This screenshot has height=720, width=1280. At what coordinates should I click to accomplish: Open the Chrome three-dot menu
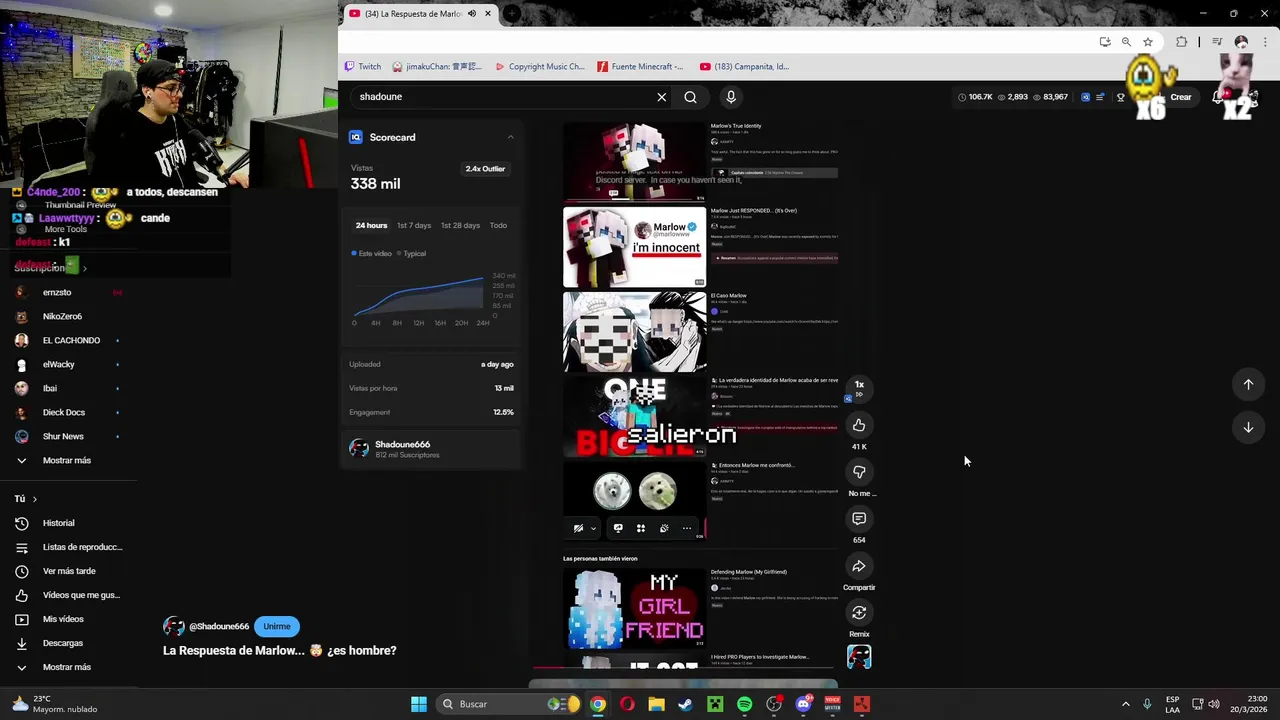(1263, 42)
